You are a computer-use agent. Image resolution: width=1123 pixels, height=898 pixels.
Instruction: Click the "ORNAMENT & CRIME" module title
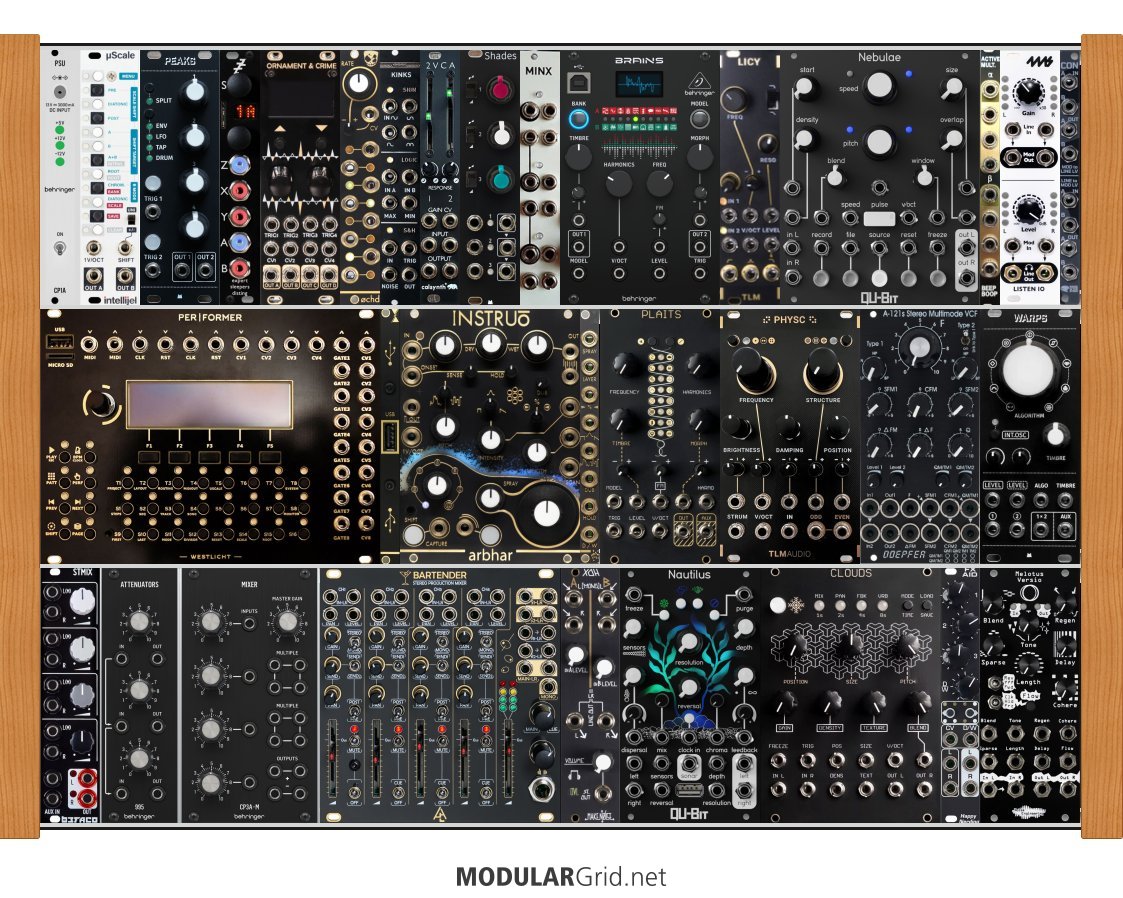pyautogui.click(x=302, y=65)
